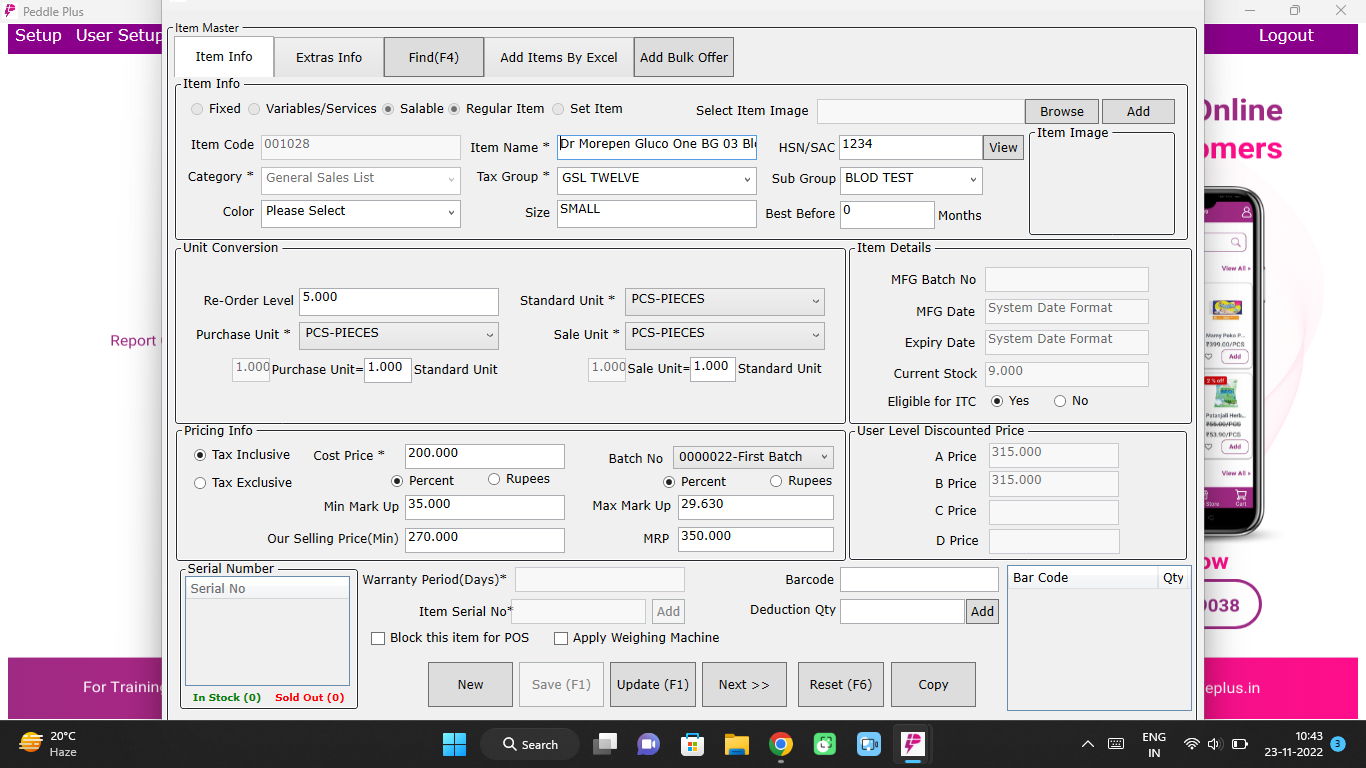
Task: Open the Setup menu
Action: (x=37, y=34)
